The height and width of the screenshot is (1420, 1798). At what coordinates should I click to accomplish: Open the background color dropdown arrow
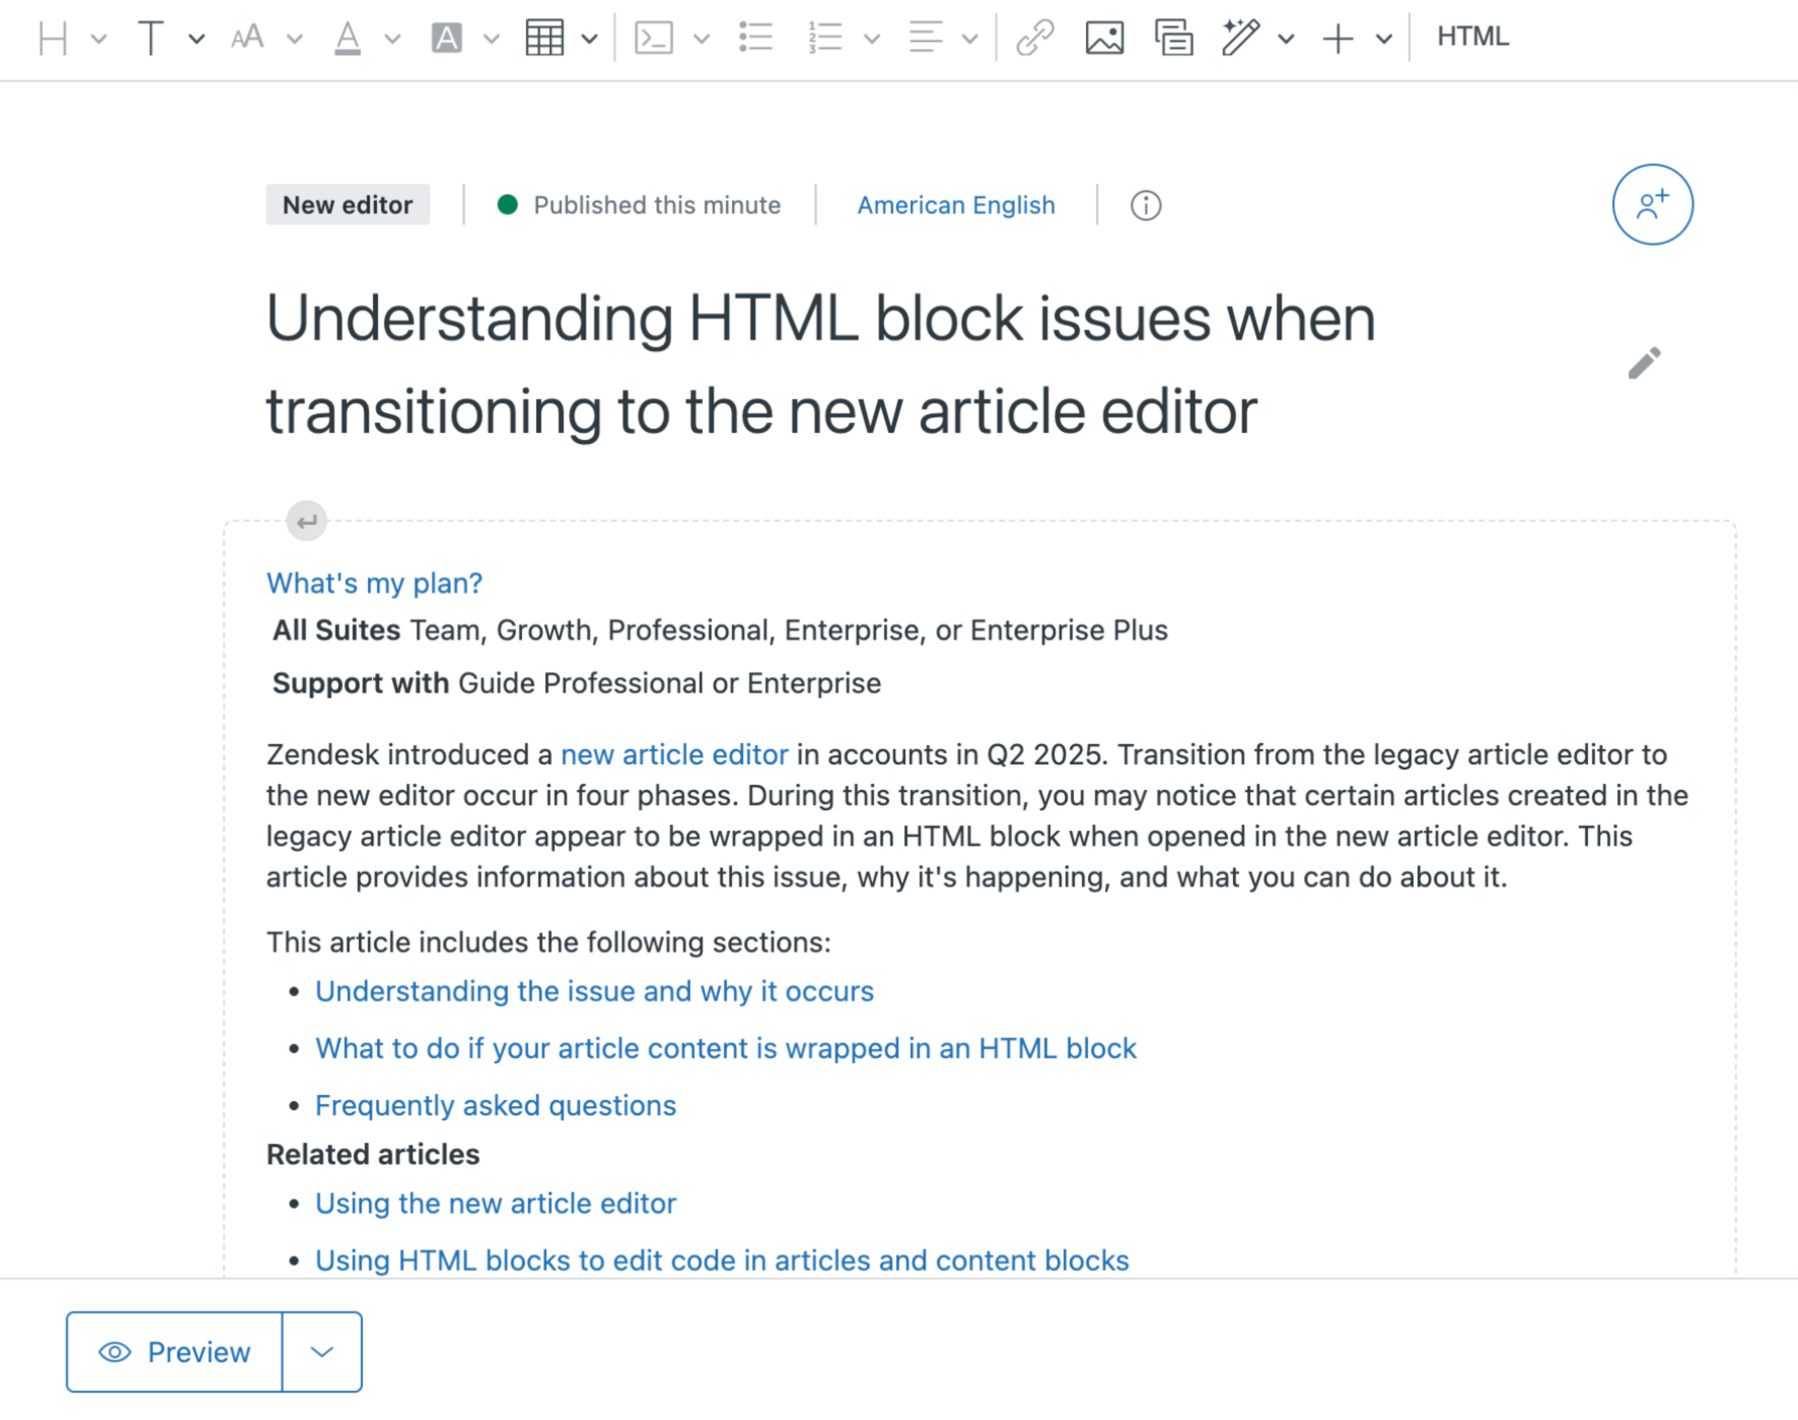(491, 39)
